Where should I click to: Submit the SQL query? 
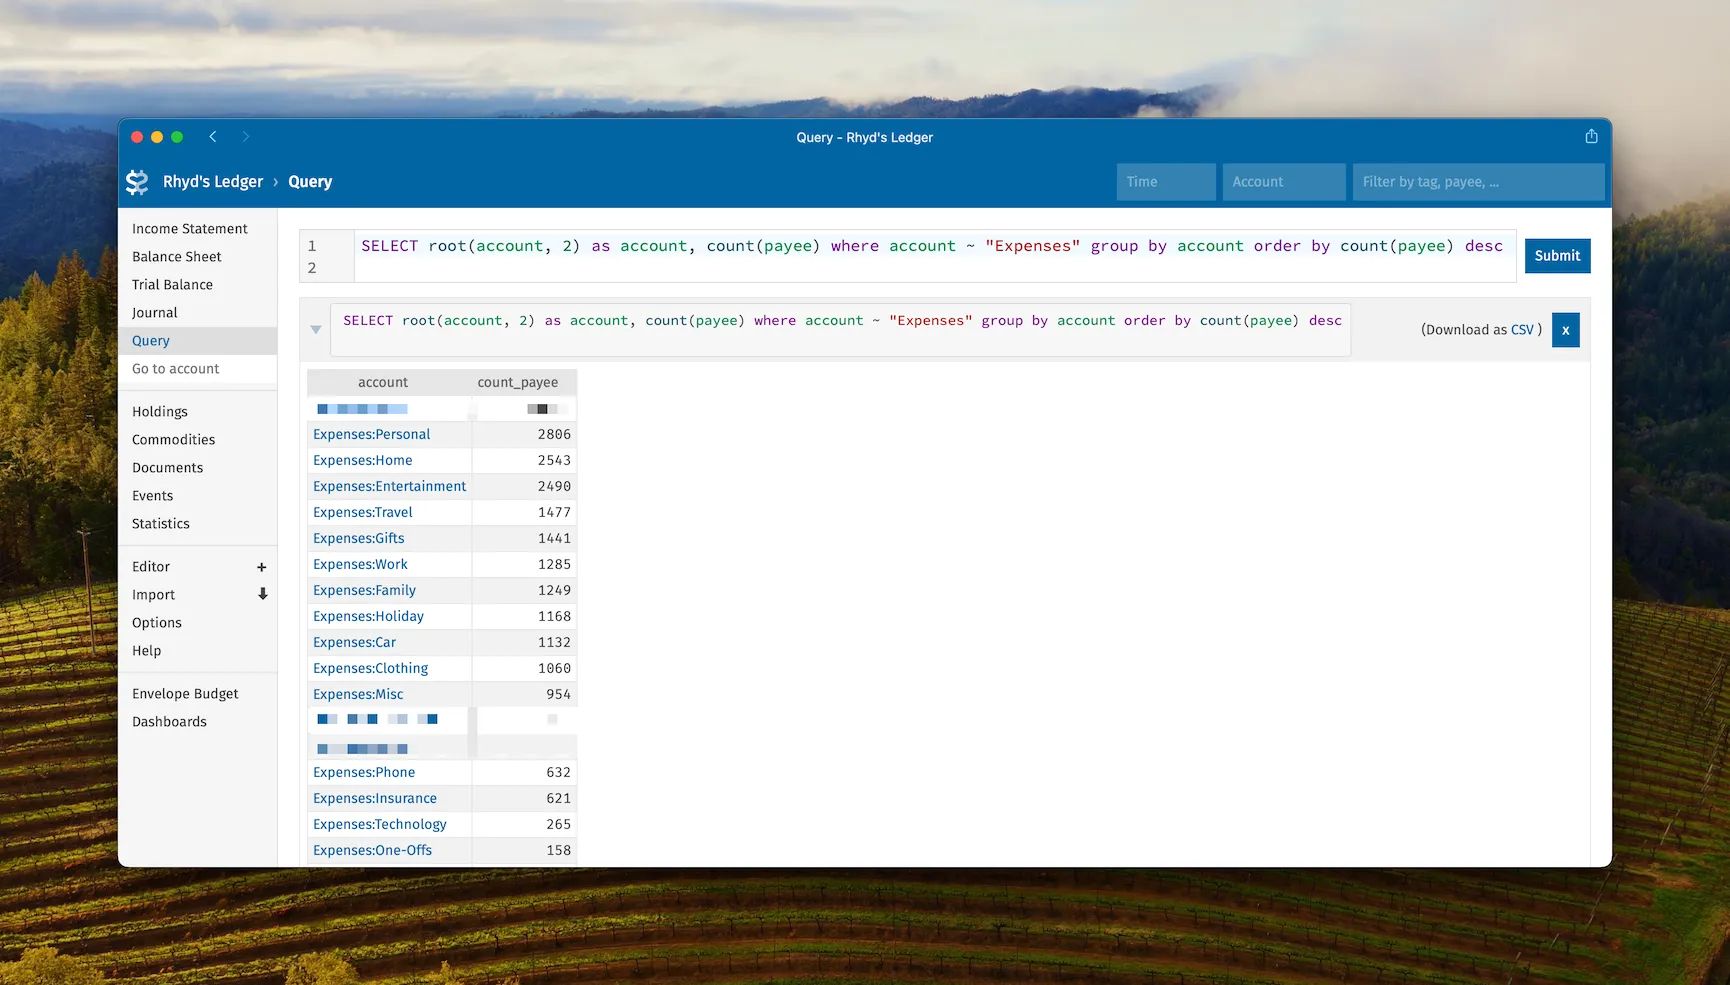[x=1556, y=255]
